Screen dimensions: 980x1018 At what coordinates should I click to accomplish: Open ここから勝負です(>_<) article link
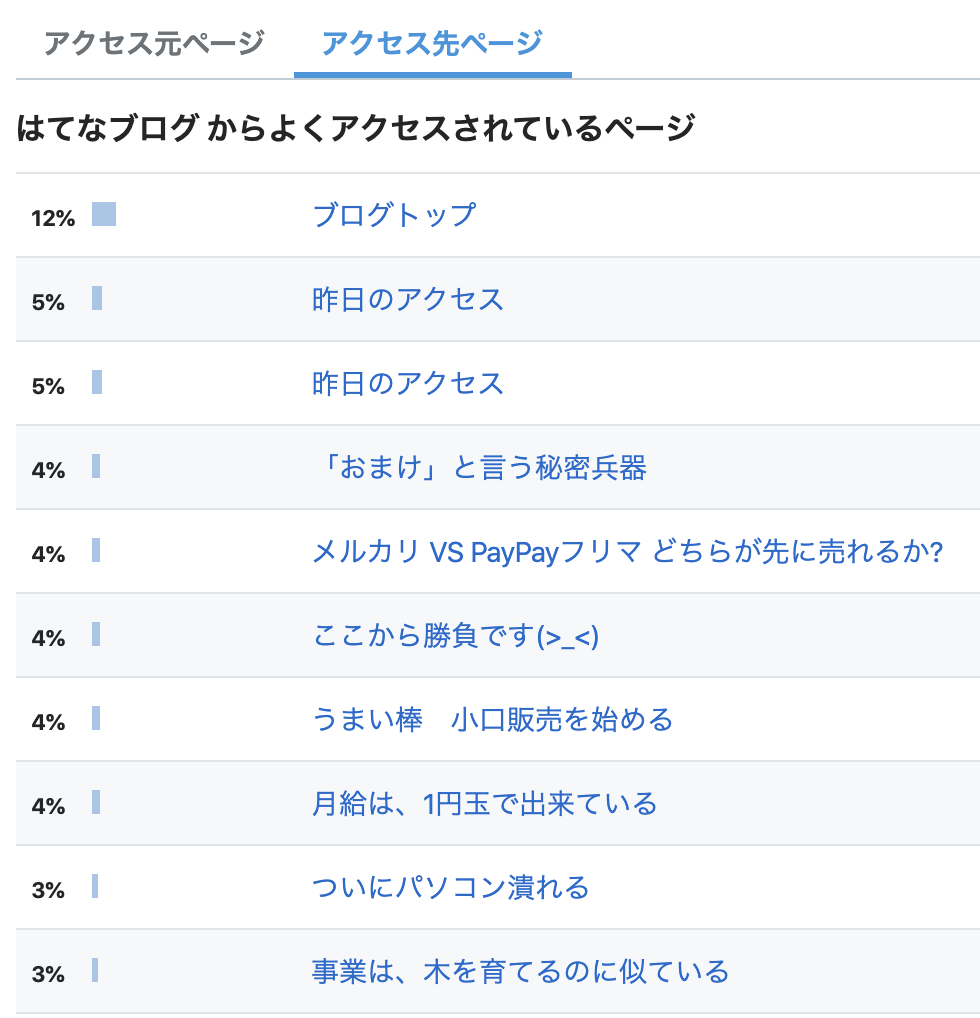(455, 636)
